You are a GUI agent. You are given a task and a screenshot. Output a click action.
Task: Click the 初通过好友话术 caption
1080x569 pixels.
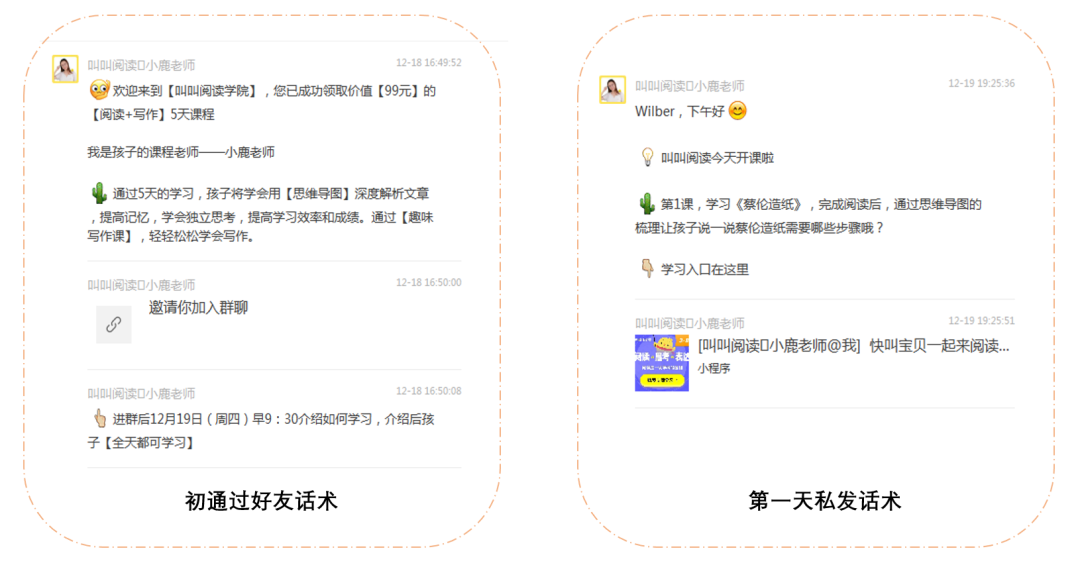pyautogui.click(x=261, y=501)
